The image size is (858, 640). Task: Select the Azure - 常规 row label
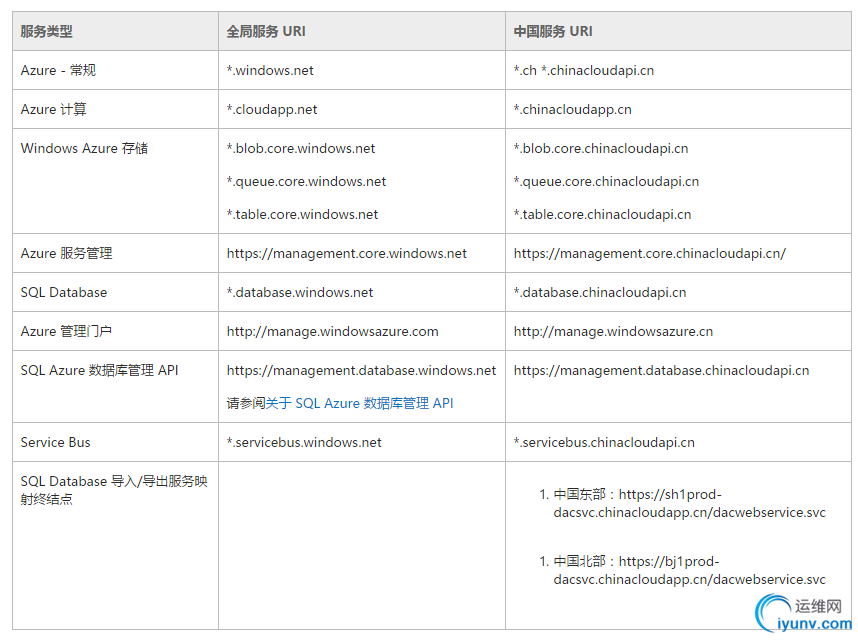pyautogui.click(x=58, y=71)
